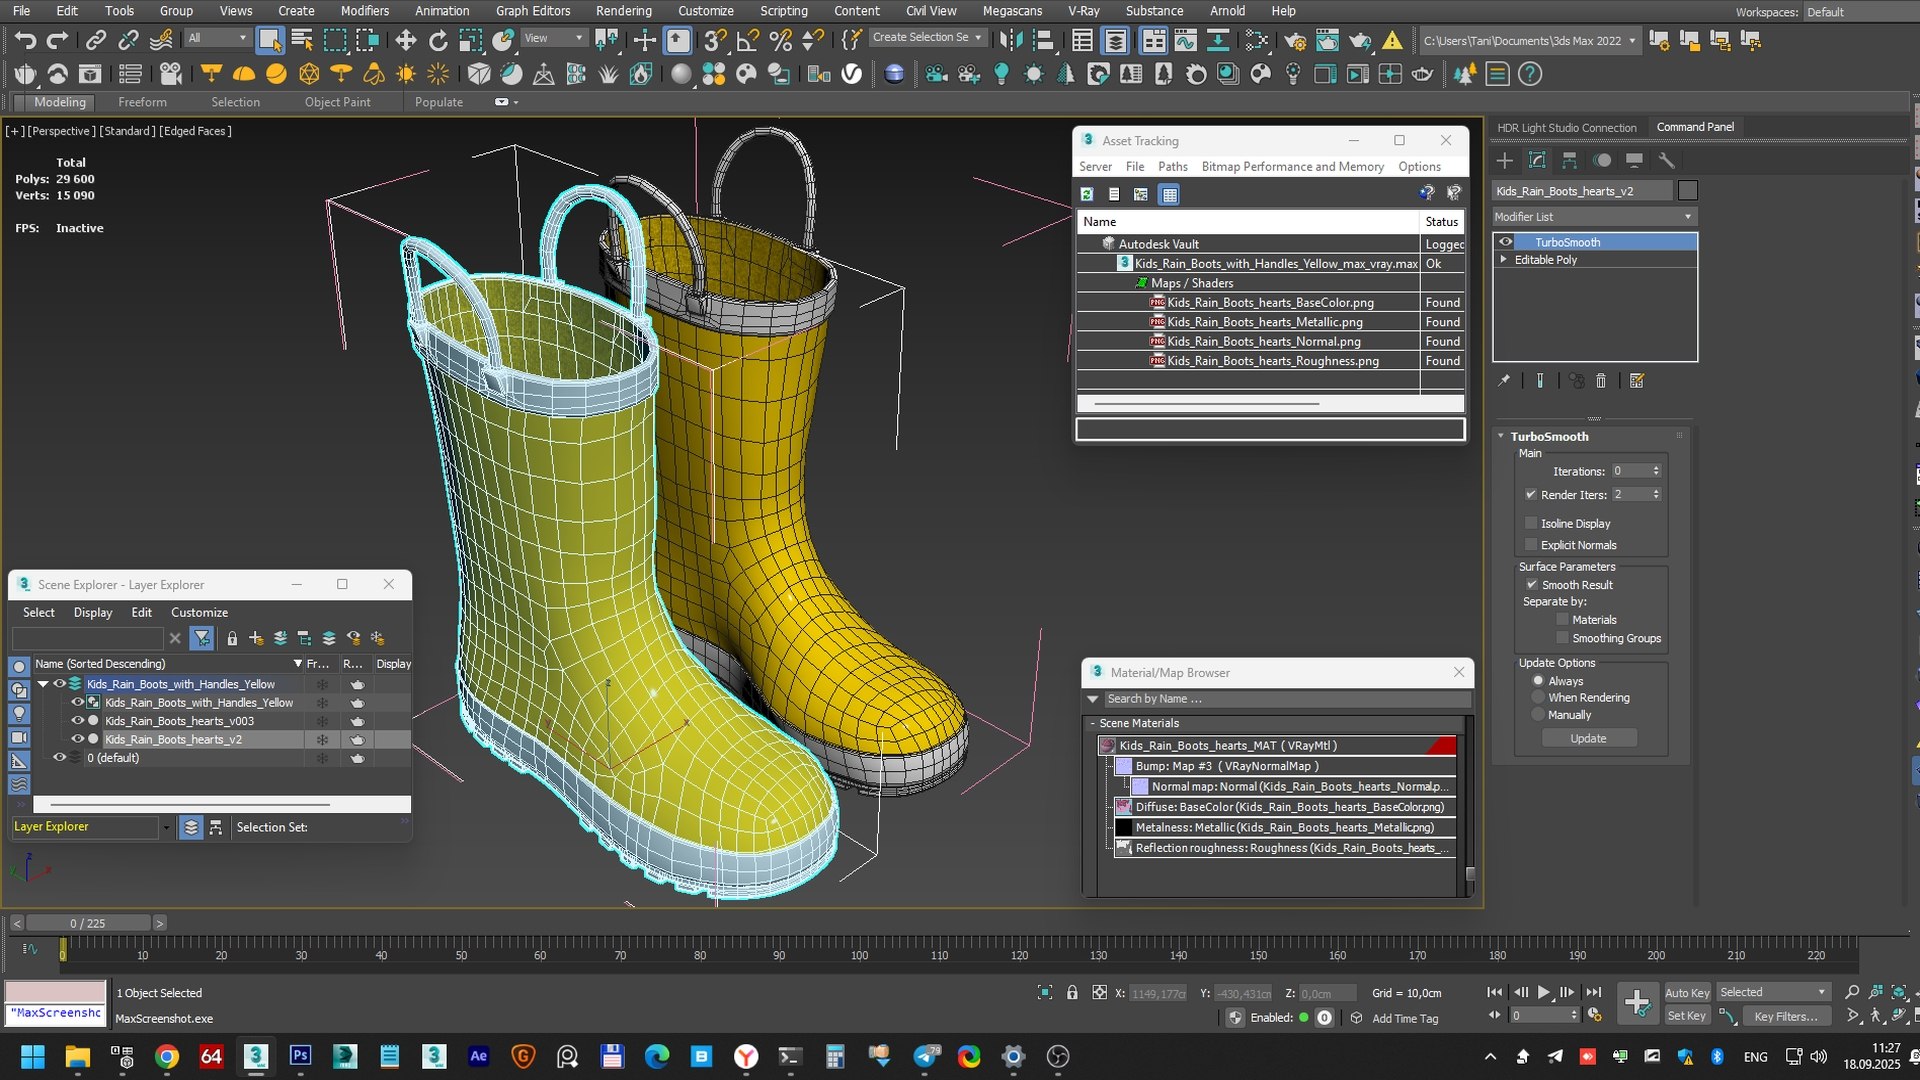Switch to the Freeform ribbon tab
1920x1080 pixels.
pos(142,102)
